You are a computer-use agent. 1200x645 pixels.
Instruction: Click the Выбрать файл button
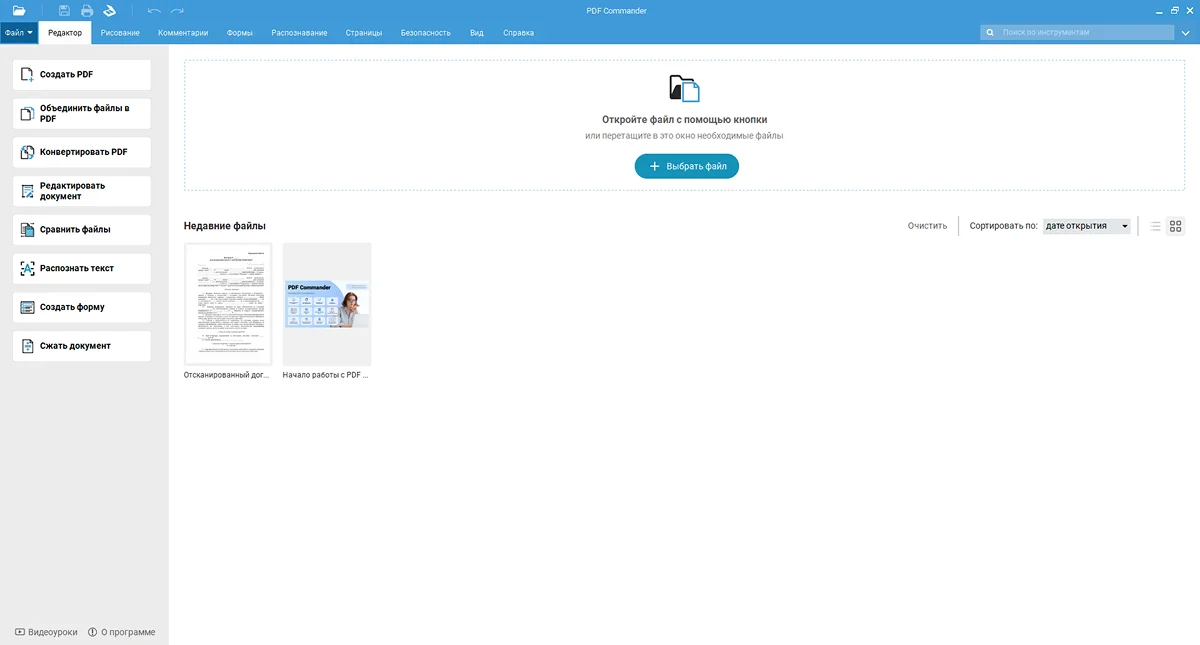tap(686, 166)
